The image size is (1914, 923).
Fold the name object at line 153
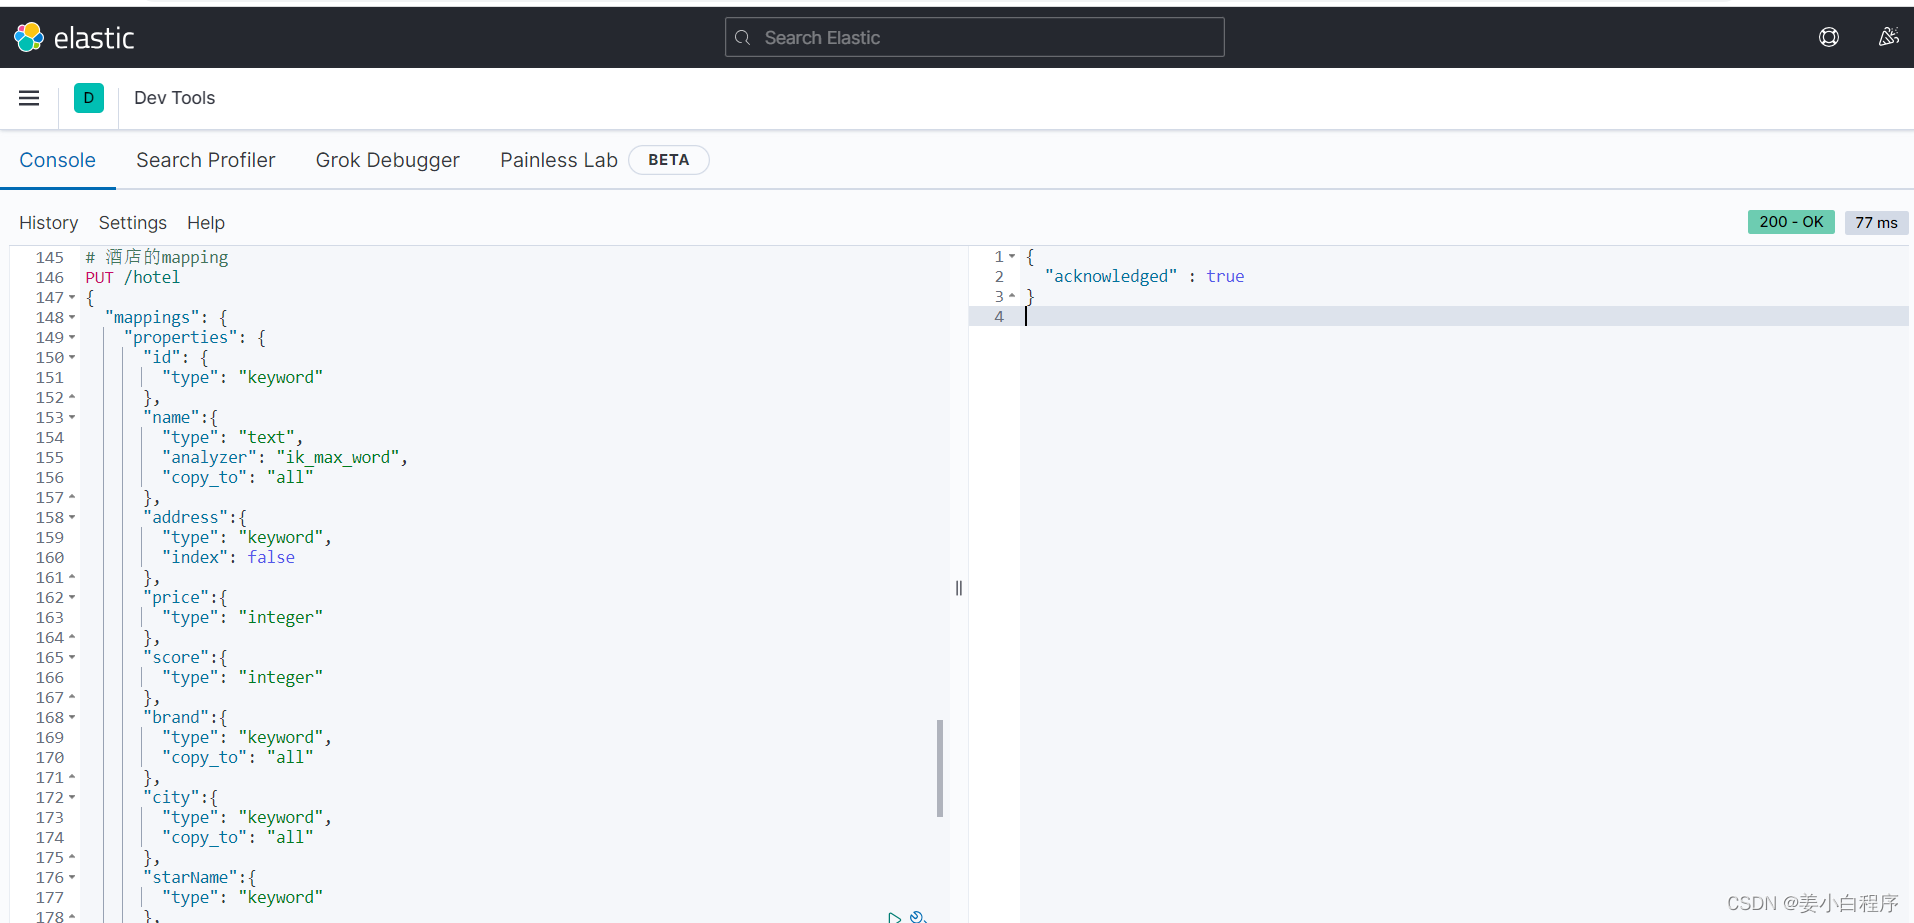click(70, 417)
